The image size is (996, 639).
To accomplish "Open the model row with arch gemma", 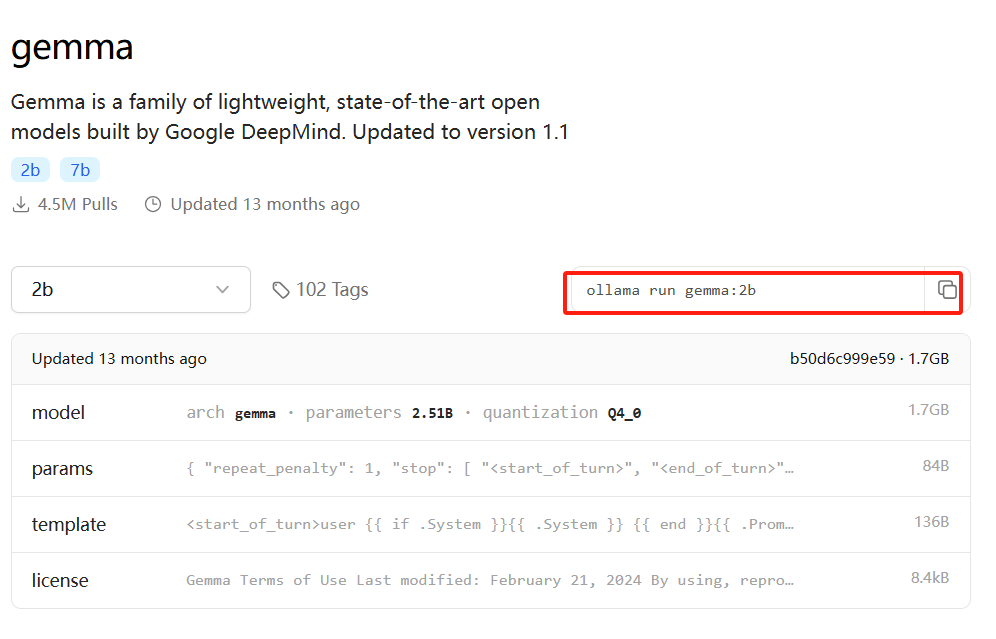I will click(490, 412).
